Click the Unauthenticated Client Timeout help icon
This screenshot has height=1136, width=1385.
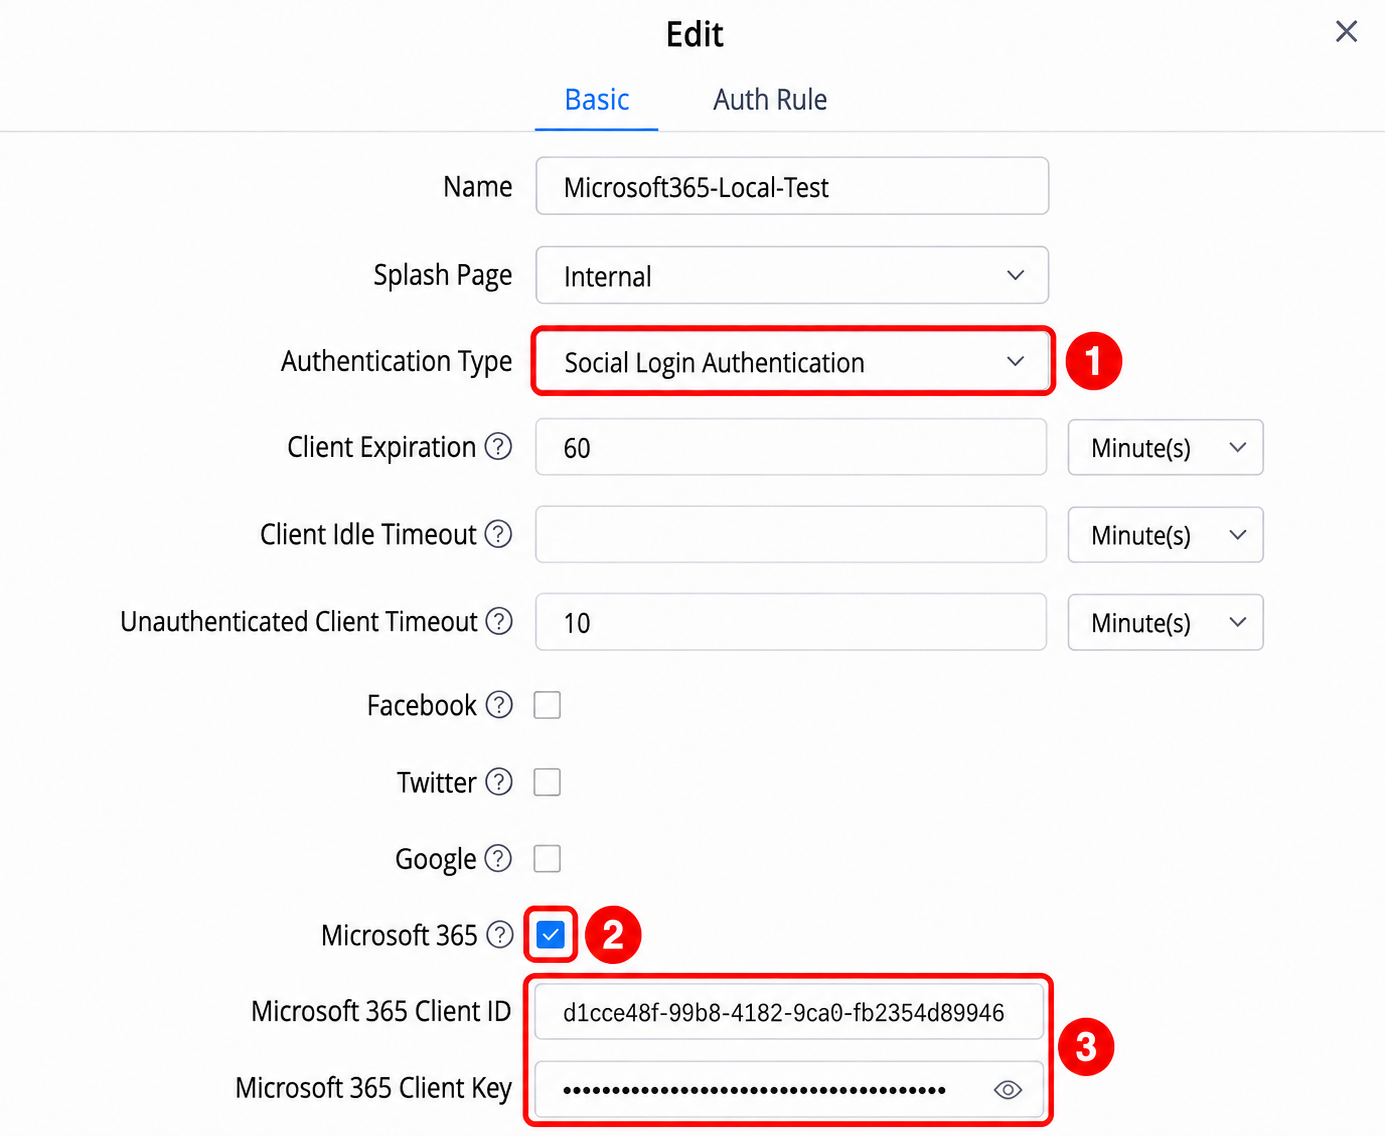coord(499,621)
